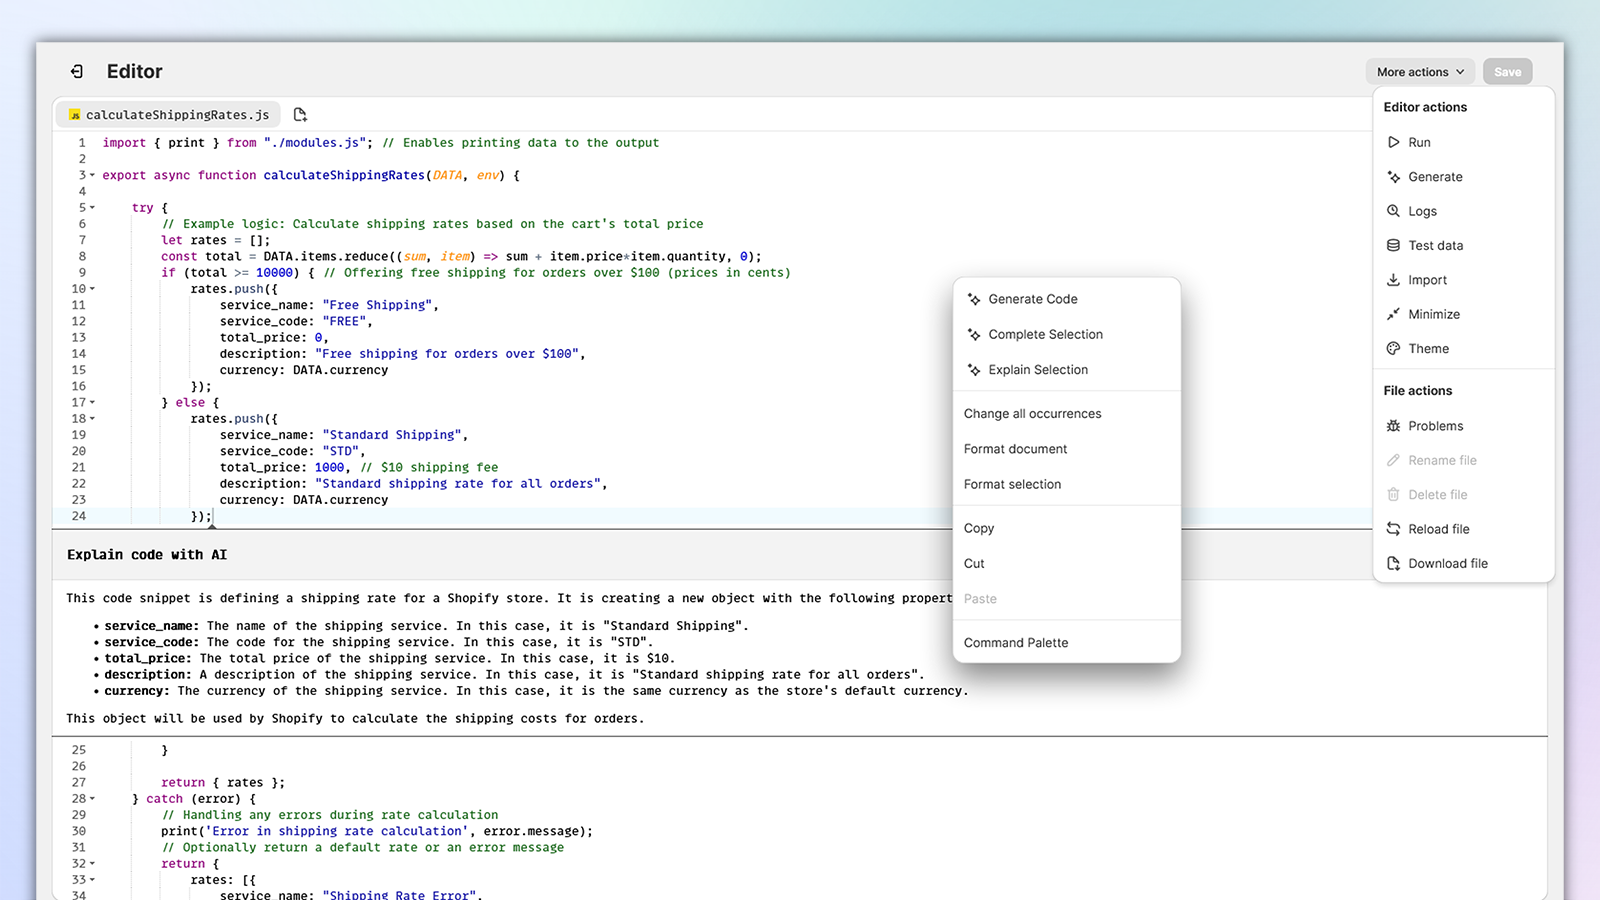
Task: Click the JS icon on calculateShippingRates.js tab
Action: [75, 115]
